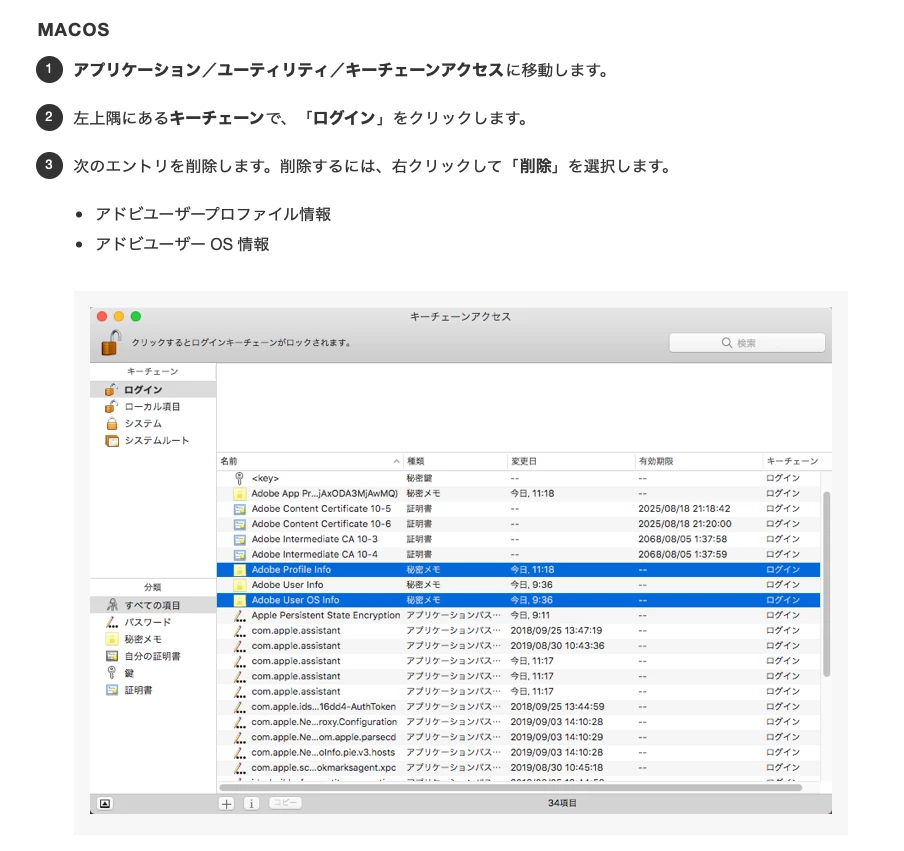Click note icon of Adobe App Pr... entry
Image resolution: width=904 pixels, height=851 pixels.
(x=239, y=494)
